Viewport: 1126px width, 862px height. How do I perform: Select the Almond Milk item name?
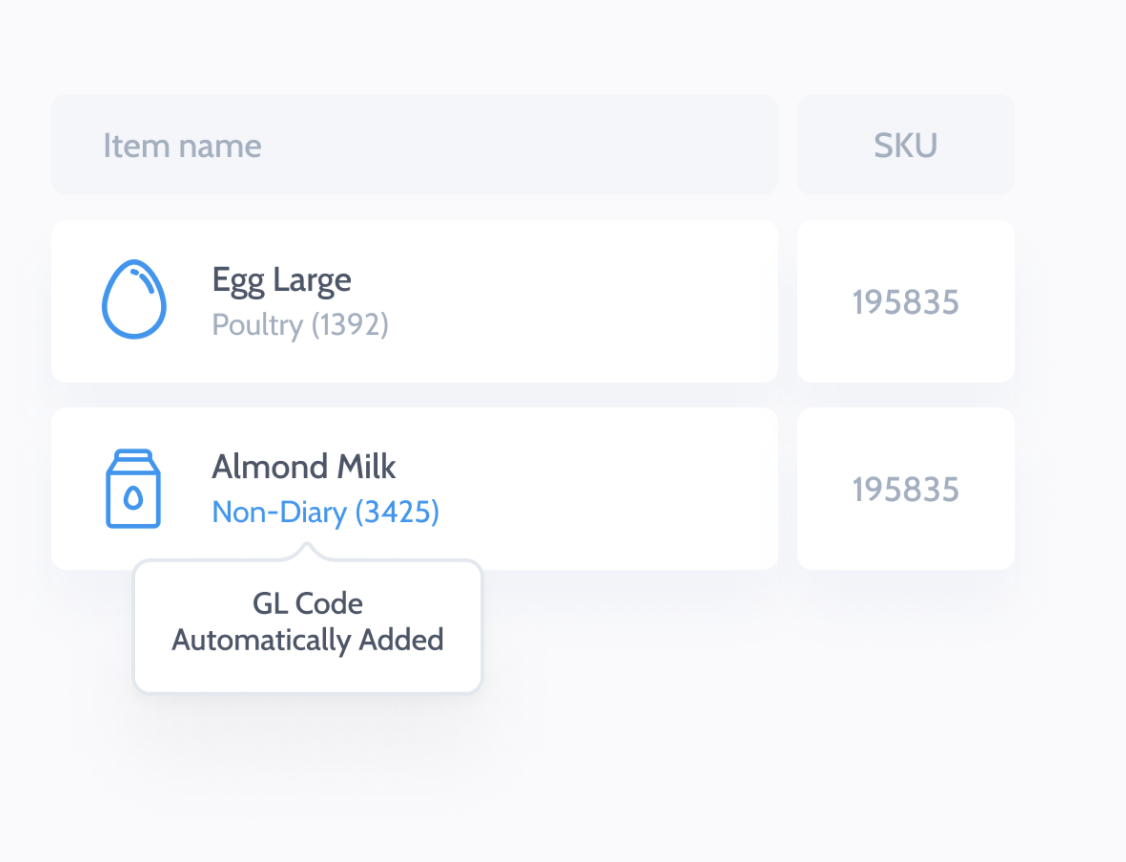[304, 467]
